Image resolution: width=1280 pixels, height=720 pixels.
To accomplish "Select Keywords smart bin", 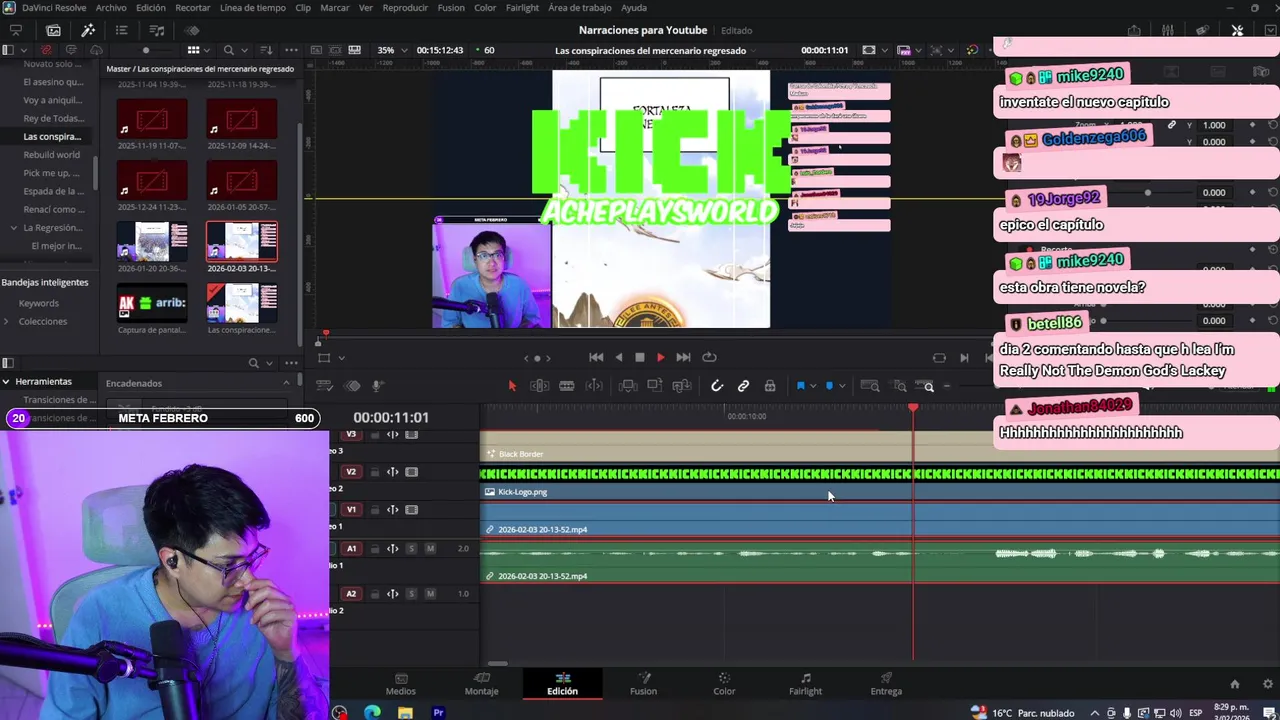I will [x=39, y=303].
